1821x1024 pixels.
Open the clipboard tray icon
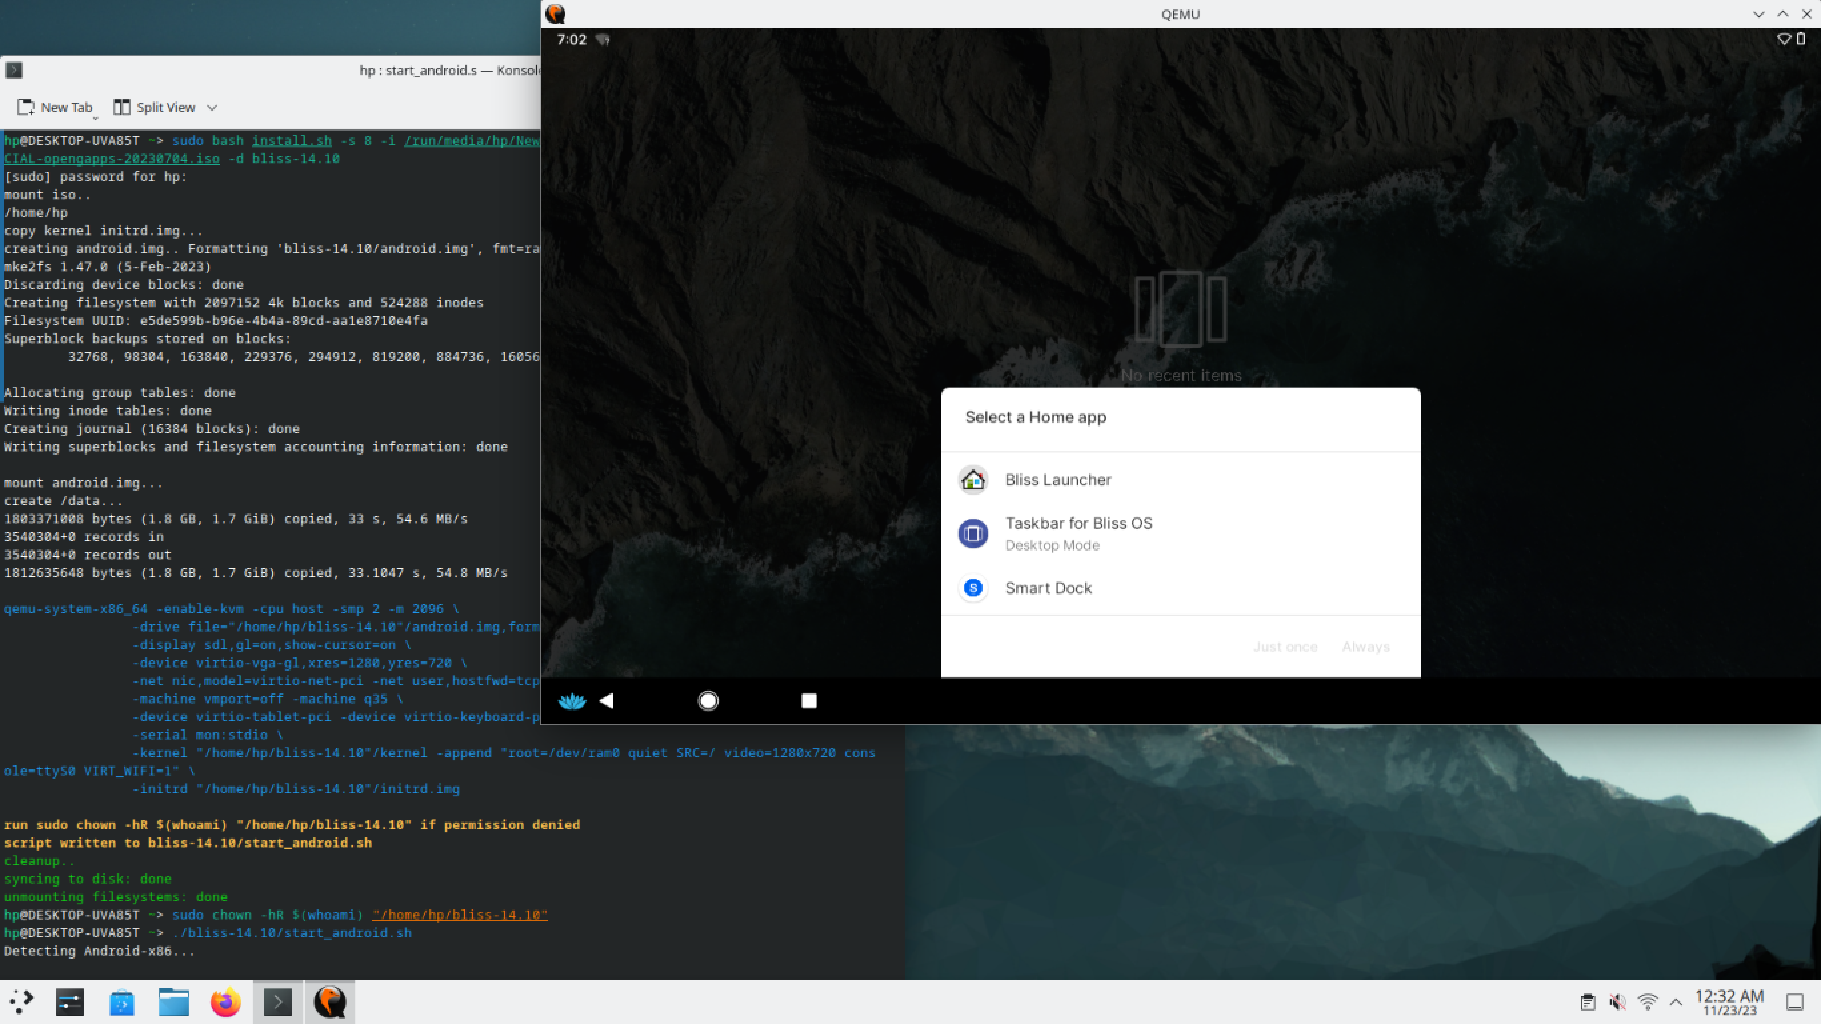1588,1002
